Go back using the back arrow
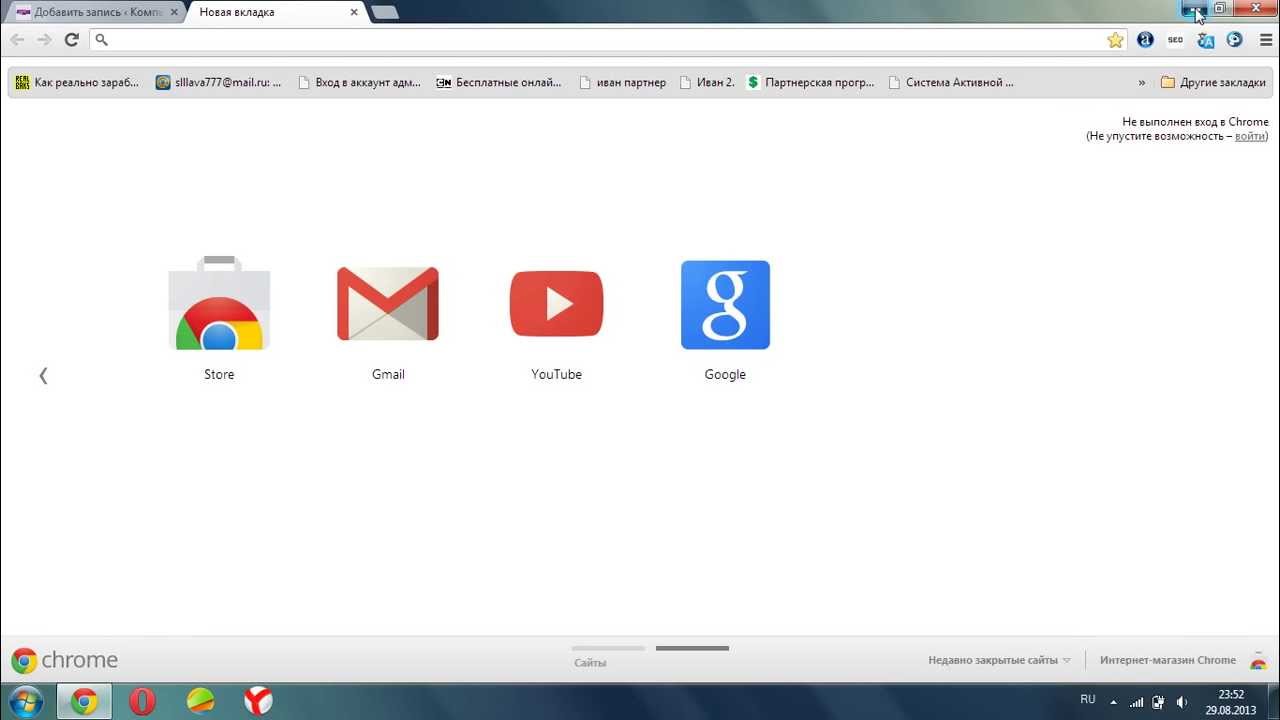 pos(17,40)
